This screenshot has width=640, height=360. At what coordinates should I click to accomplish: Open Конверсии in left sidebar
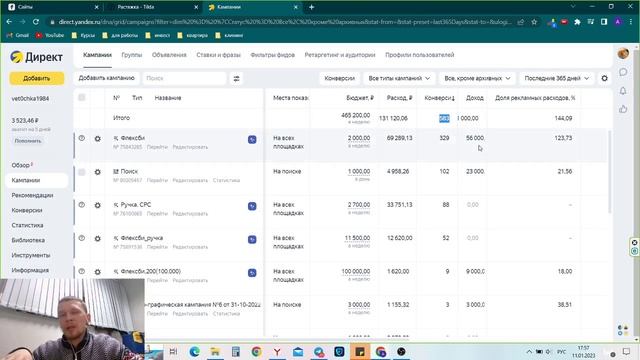pos(27,210)
